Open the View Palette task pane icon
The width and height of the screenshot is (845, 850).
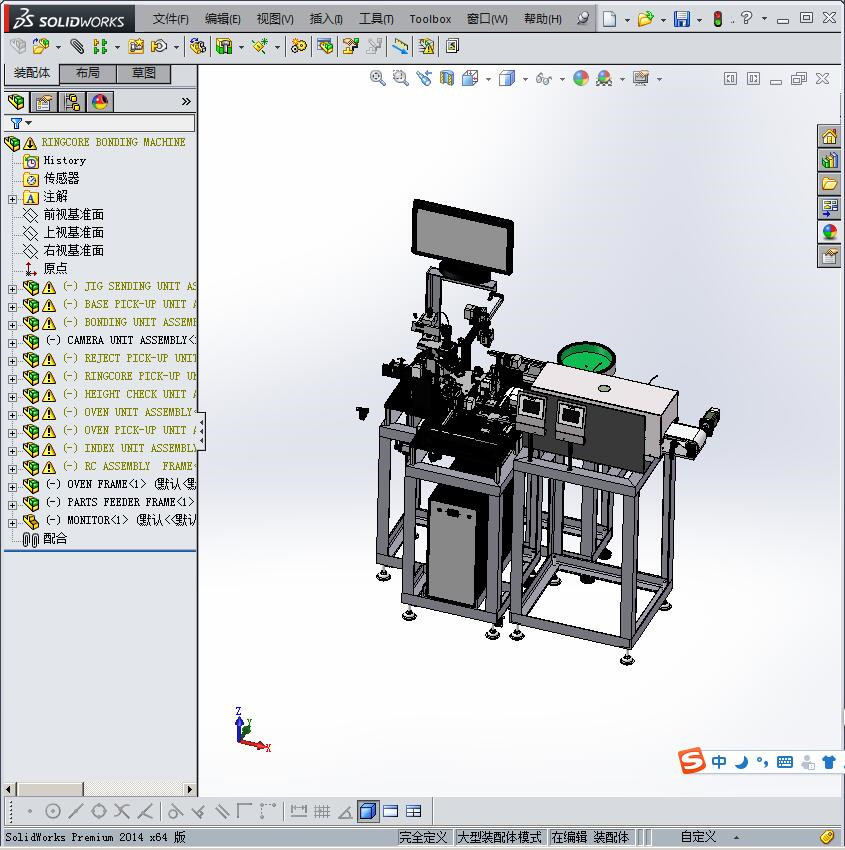pos(829,208)
